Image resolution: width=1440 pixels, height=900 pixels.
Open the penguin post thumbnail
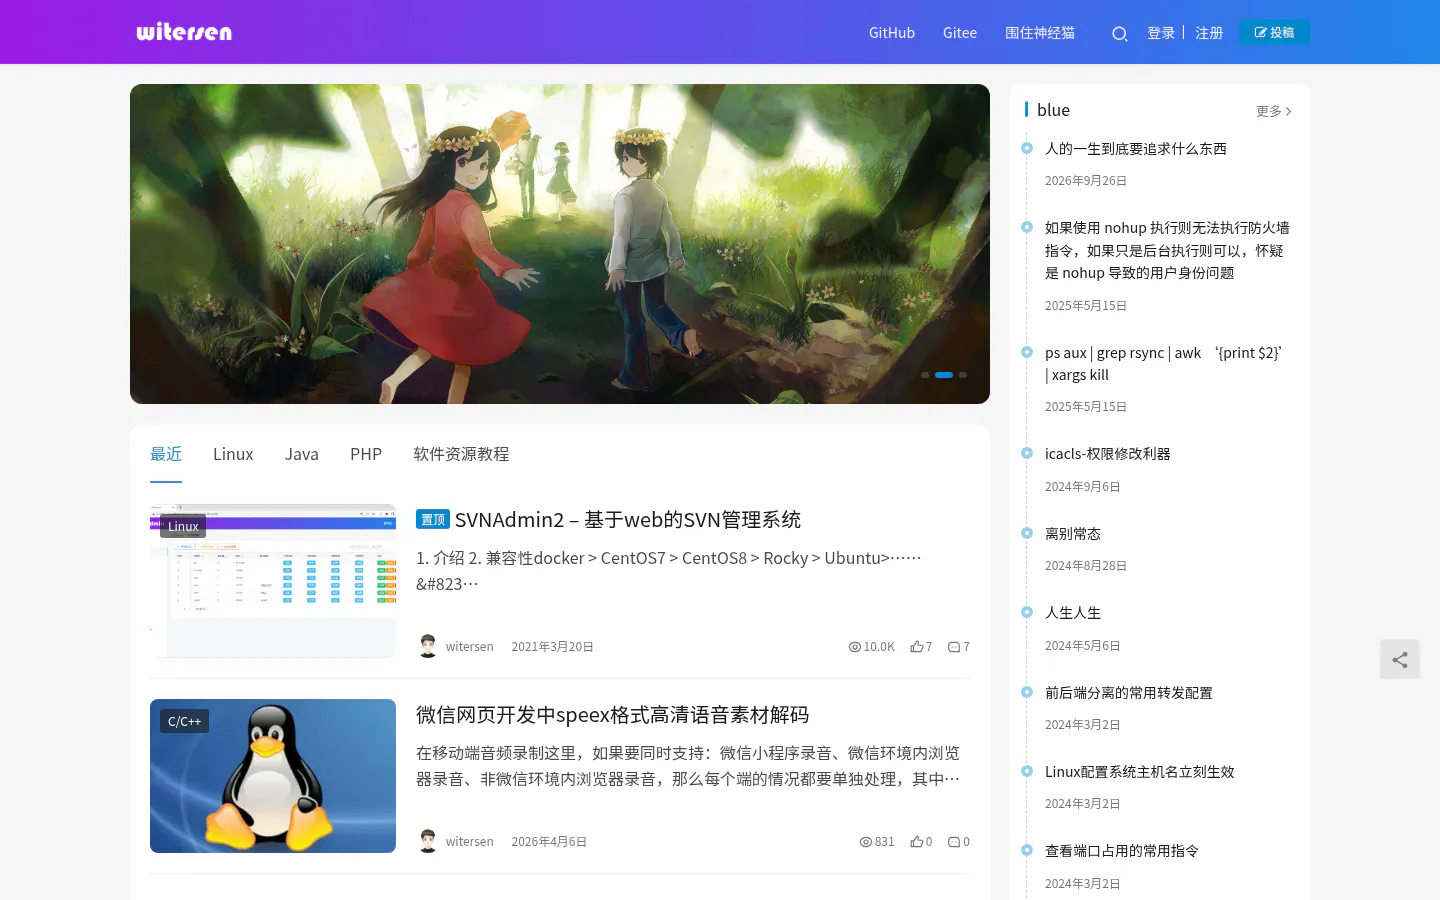tap(273, 776)
